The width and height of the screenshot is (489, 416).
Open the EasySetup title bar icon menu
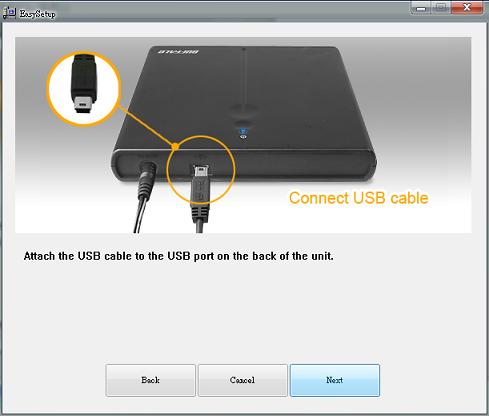[x=9, y=13]
